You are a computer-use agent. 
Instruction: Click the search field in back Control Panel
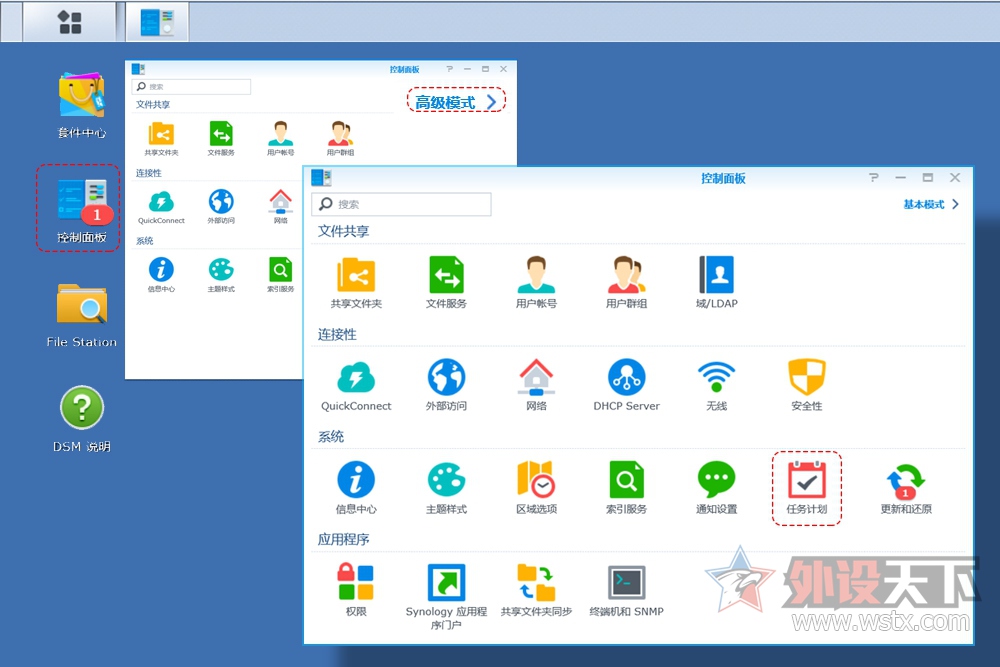pyautogui.click(x=191, y=86)
